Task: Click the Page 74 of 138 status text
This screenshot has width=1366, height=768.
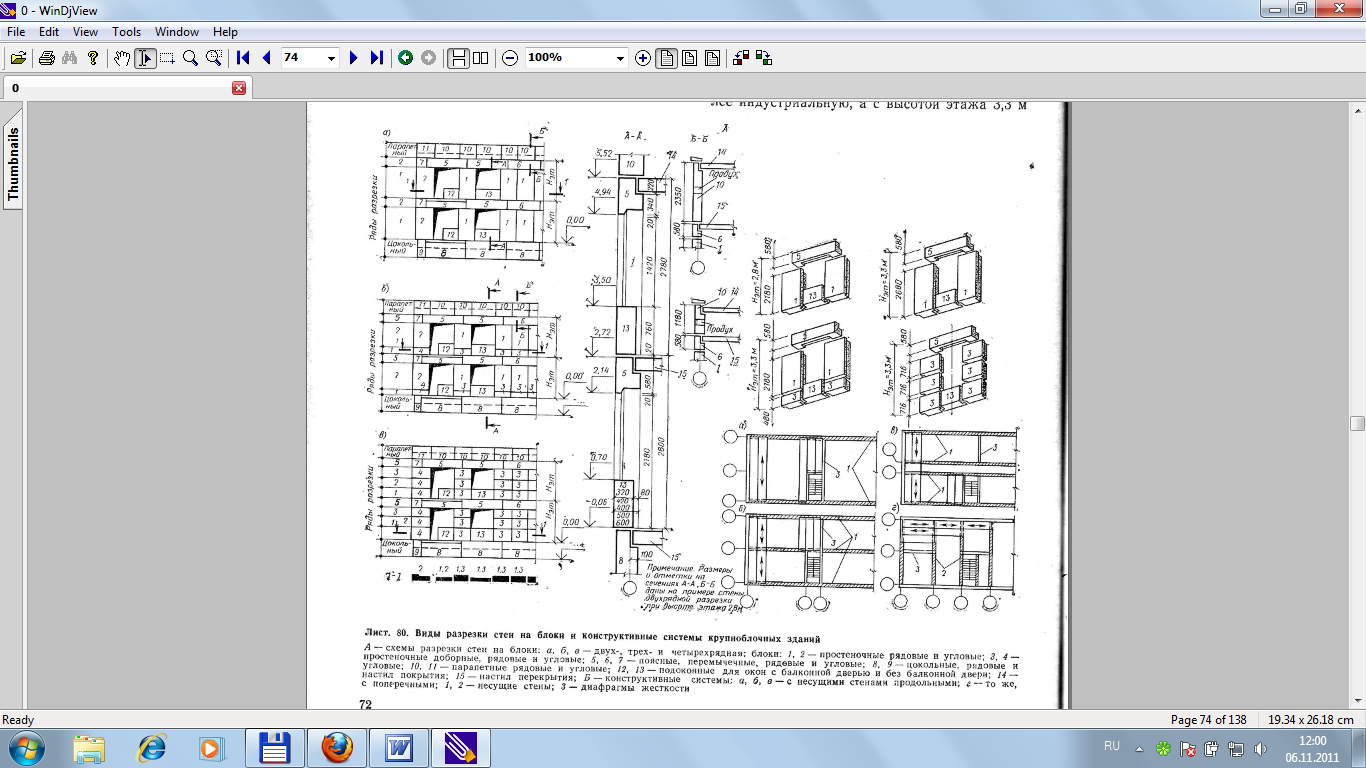Action: click(1208, 720)
